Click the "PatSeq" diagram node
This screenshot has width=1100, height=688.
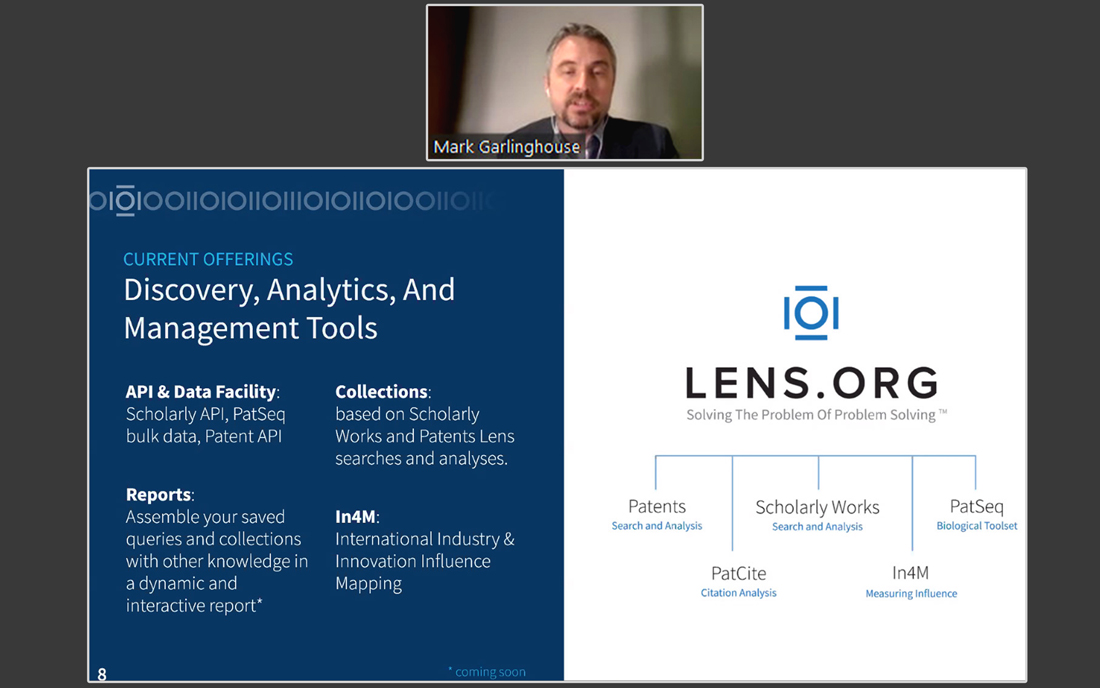point(977,506)
